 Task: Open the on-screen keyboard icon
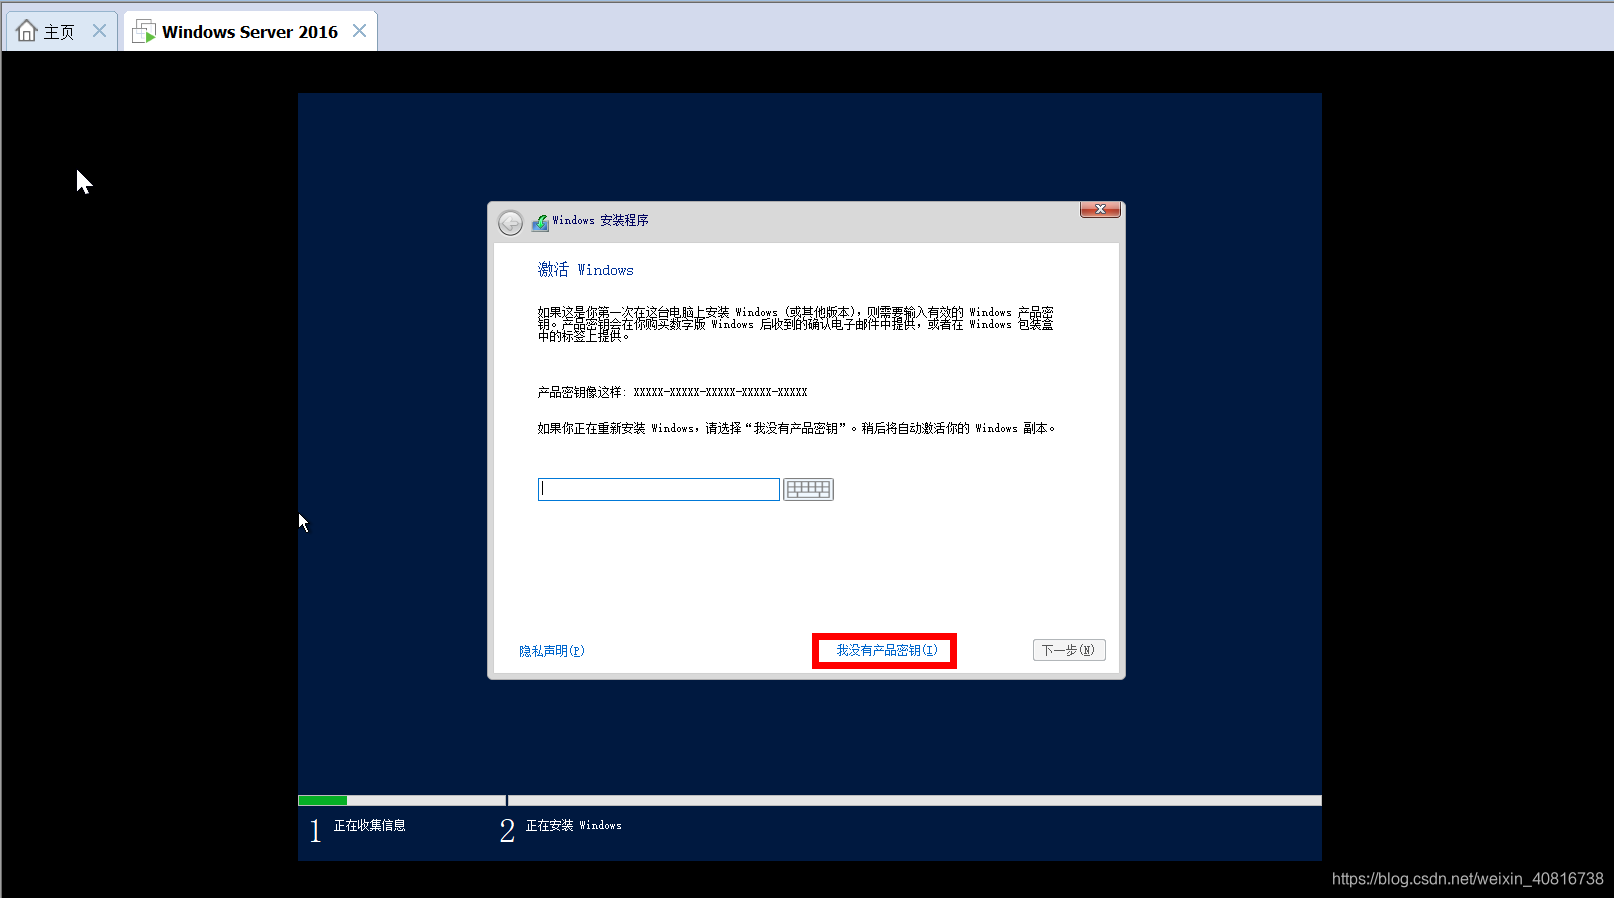click(x=808, y=489)
